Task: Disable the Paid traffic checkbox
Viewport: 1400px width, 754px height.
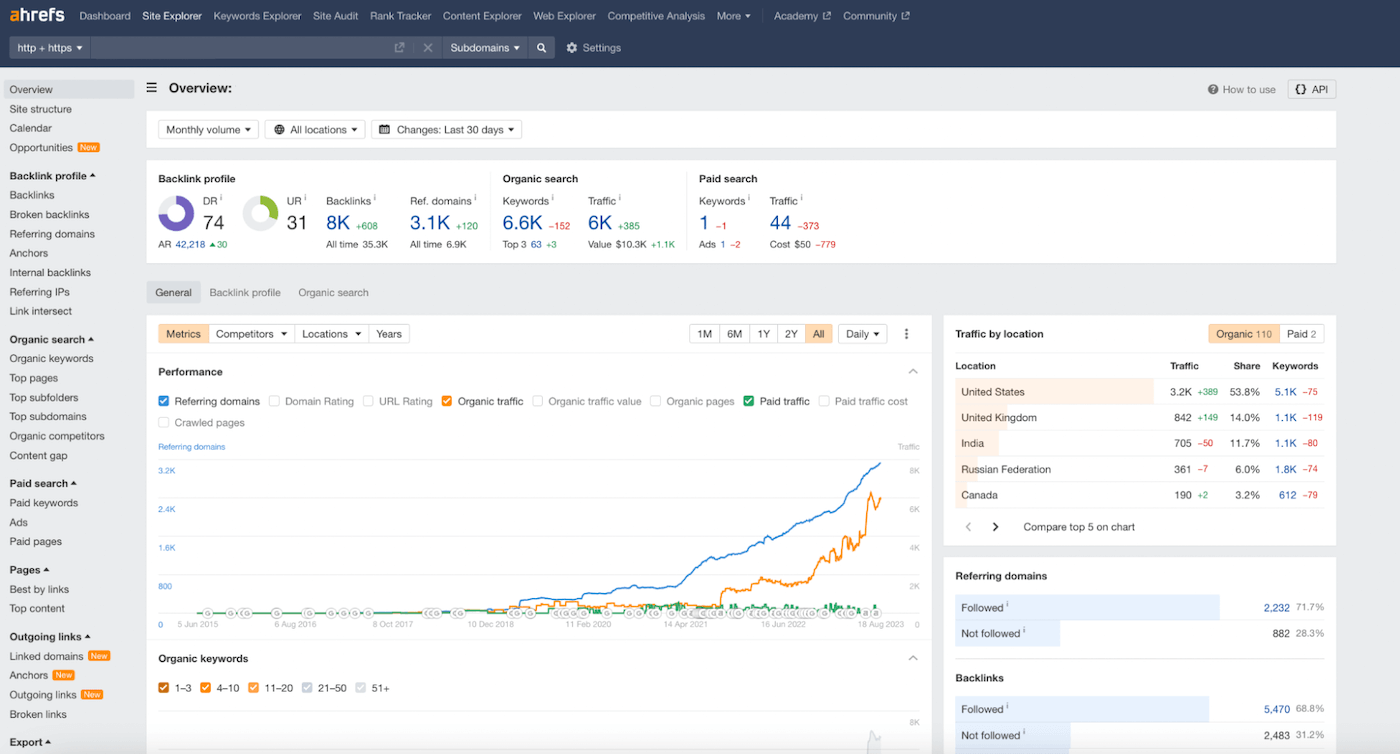Action: tap(748, 401)
